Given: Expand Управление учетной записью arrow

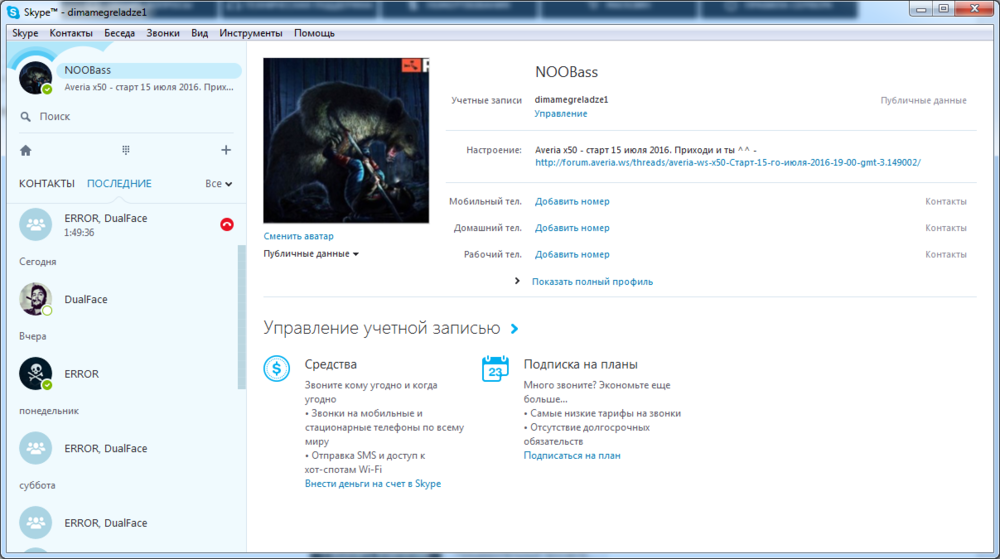Looking at the screenshot, I should tap(514, 328).
